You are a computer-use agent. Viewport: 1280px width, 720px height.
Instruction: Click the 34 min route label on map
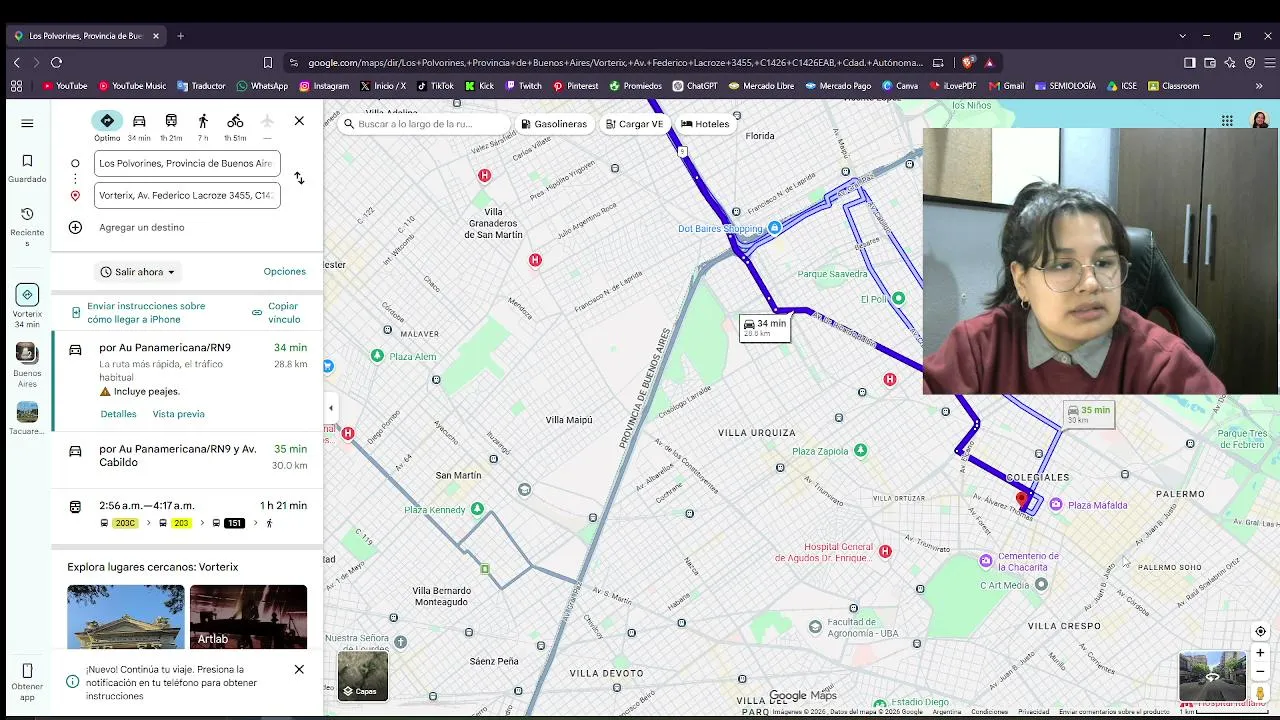(765, 327)
